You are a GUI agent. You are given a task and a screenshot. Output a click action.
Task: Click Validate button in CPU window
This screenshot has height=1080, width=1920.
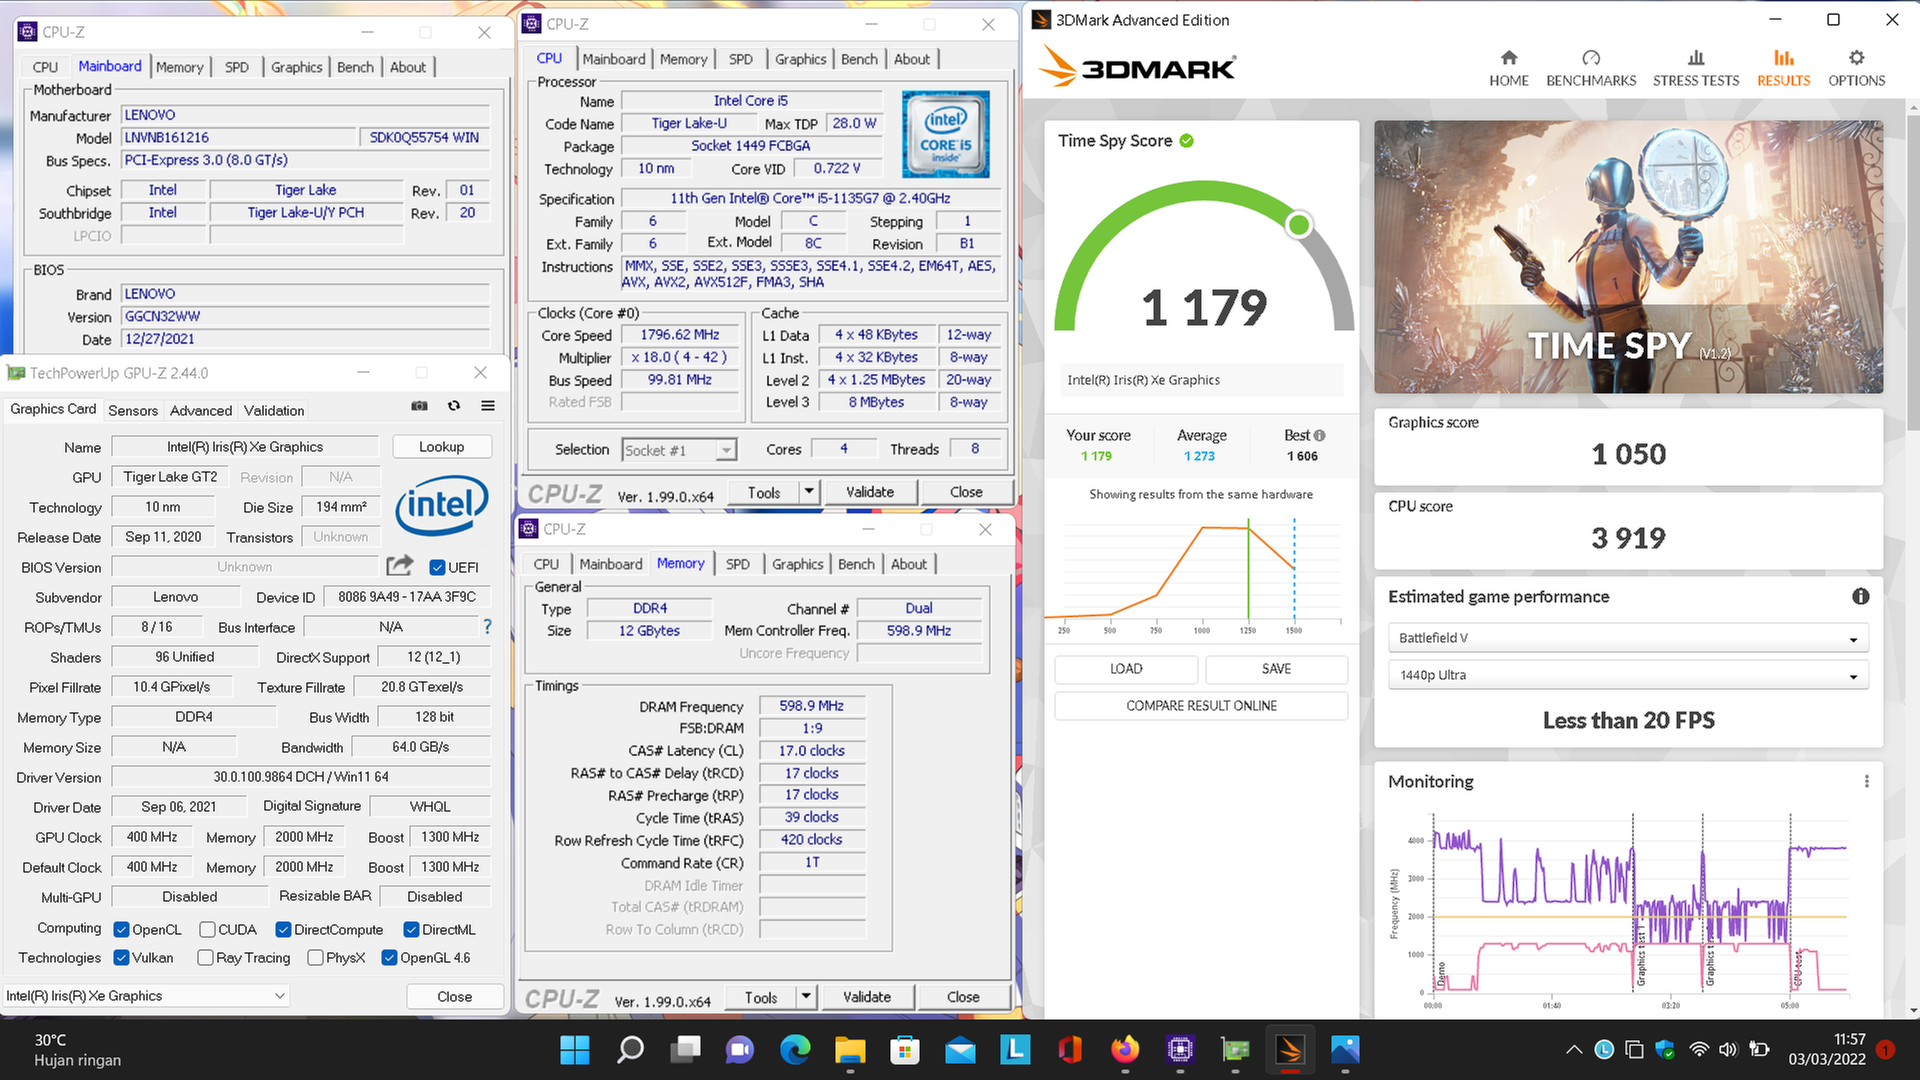(870, 492)
